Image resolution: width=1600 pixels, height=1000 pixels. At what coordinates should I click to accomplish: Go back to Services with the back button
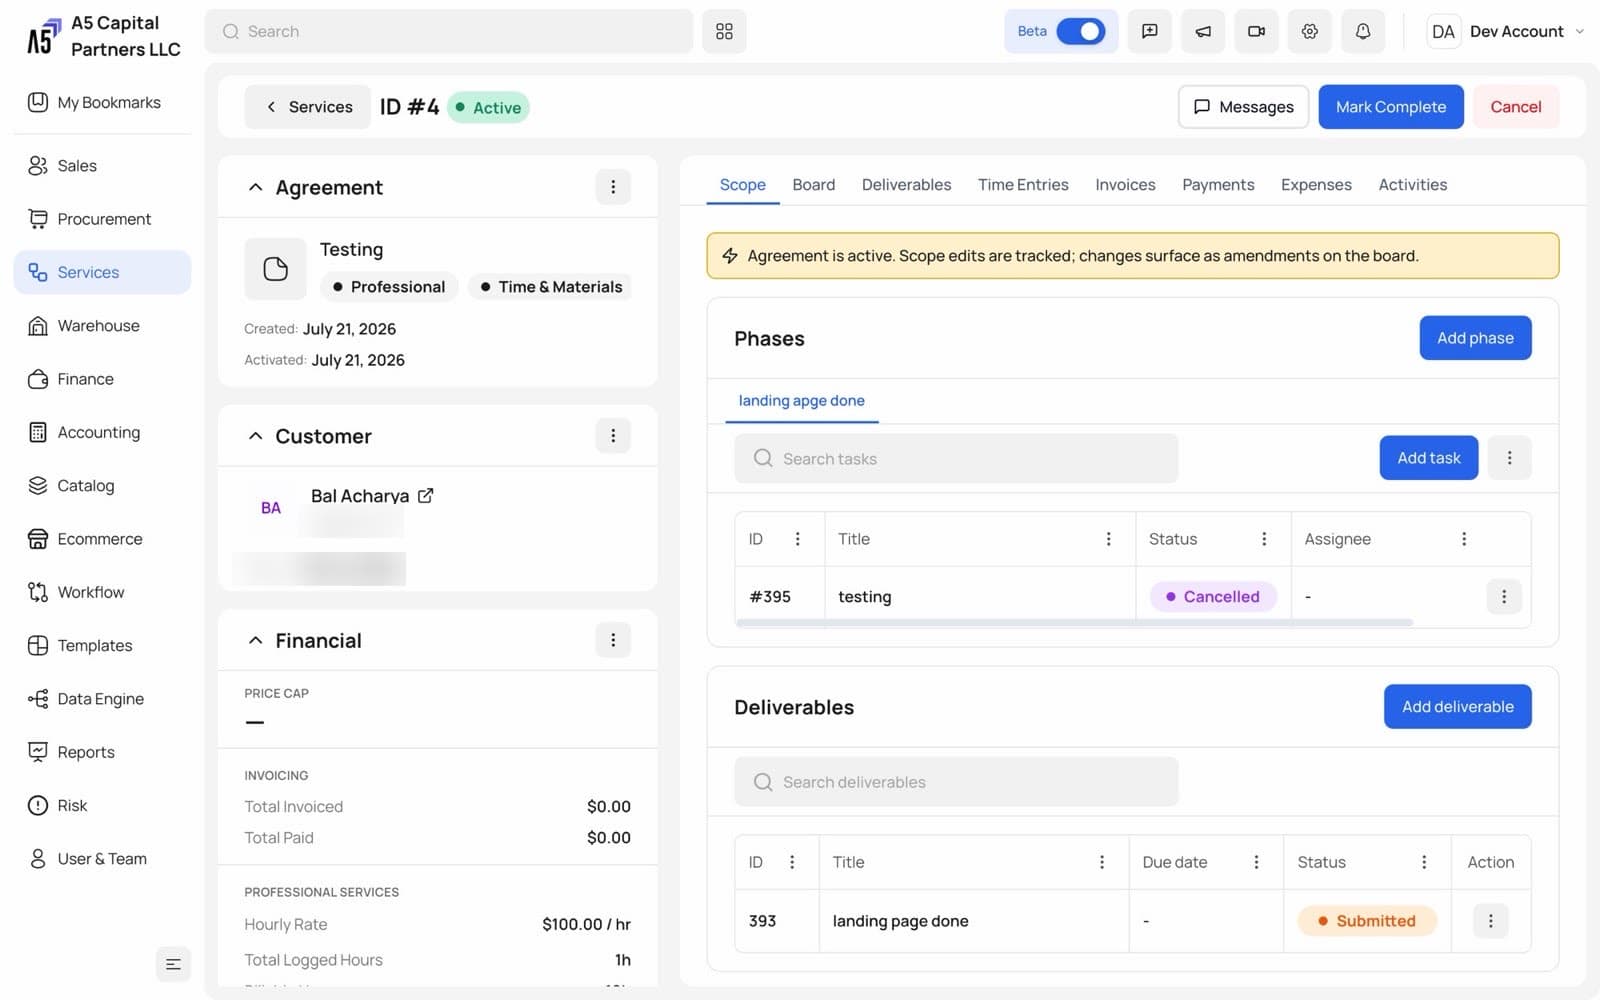click(x=307, y=107)
